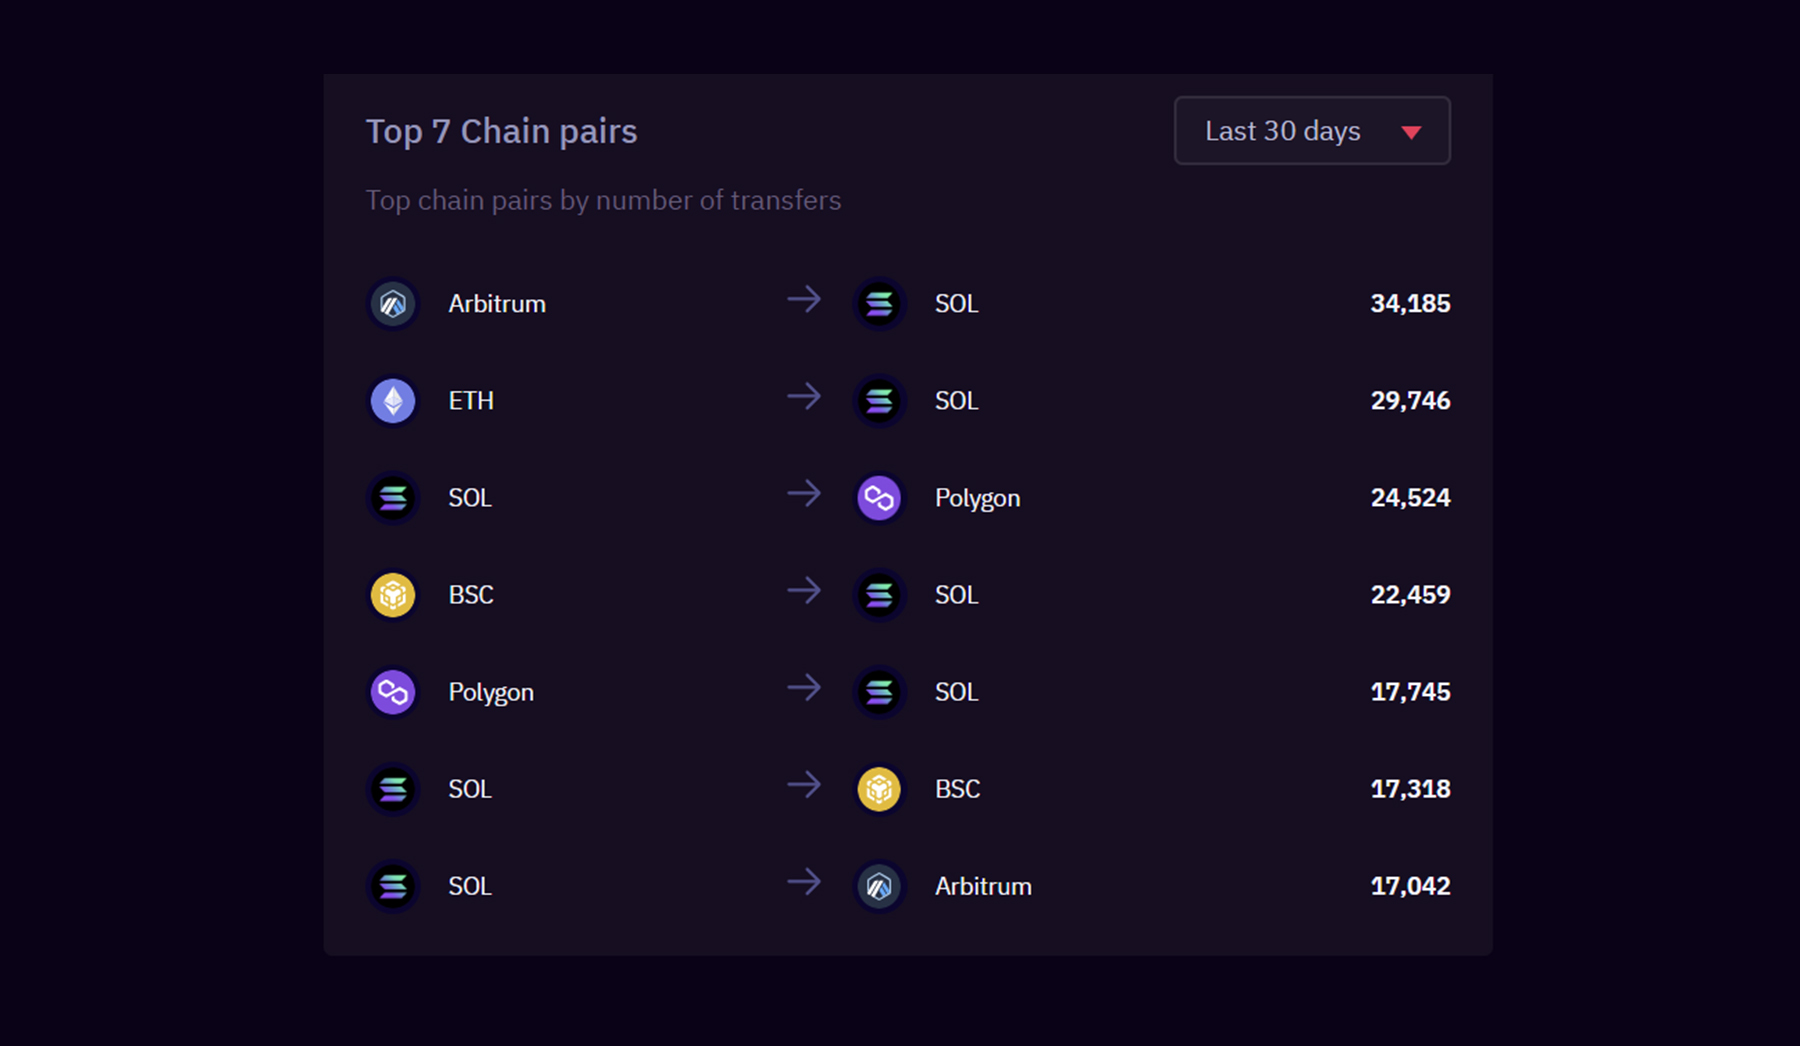Click the 24,524 transfer count
Viewport: 1800px width, 1046px height.
(1410, 498)
